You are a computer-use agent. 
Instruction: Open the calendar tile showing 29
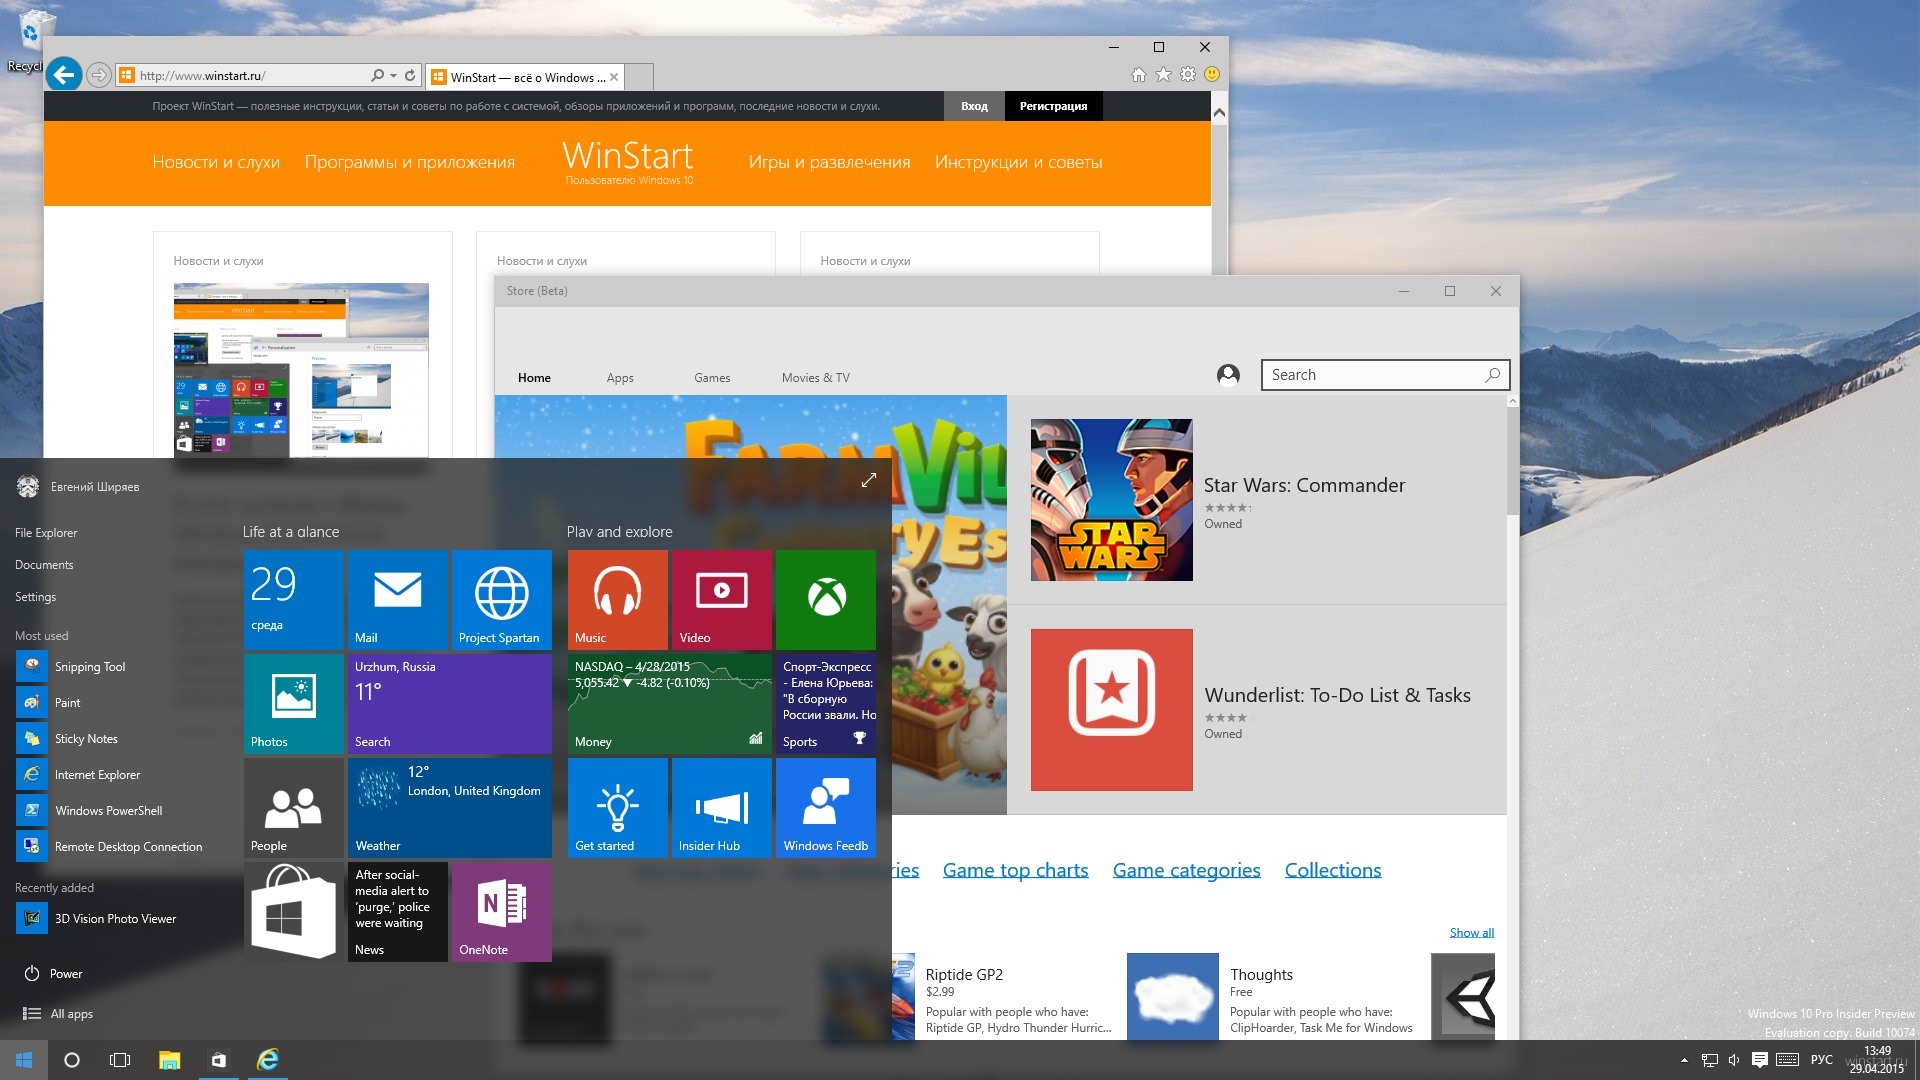[x=293, y=599]
